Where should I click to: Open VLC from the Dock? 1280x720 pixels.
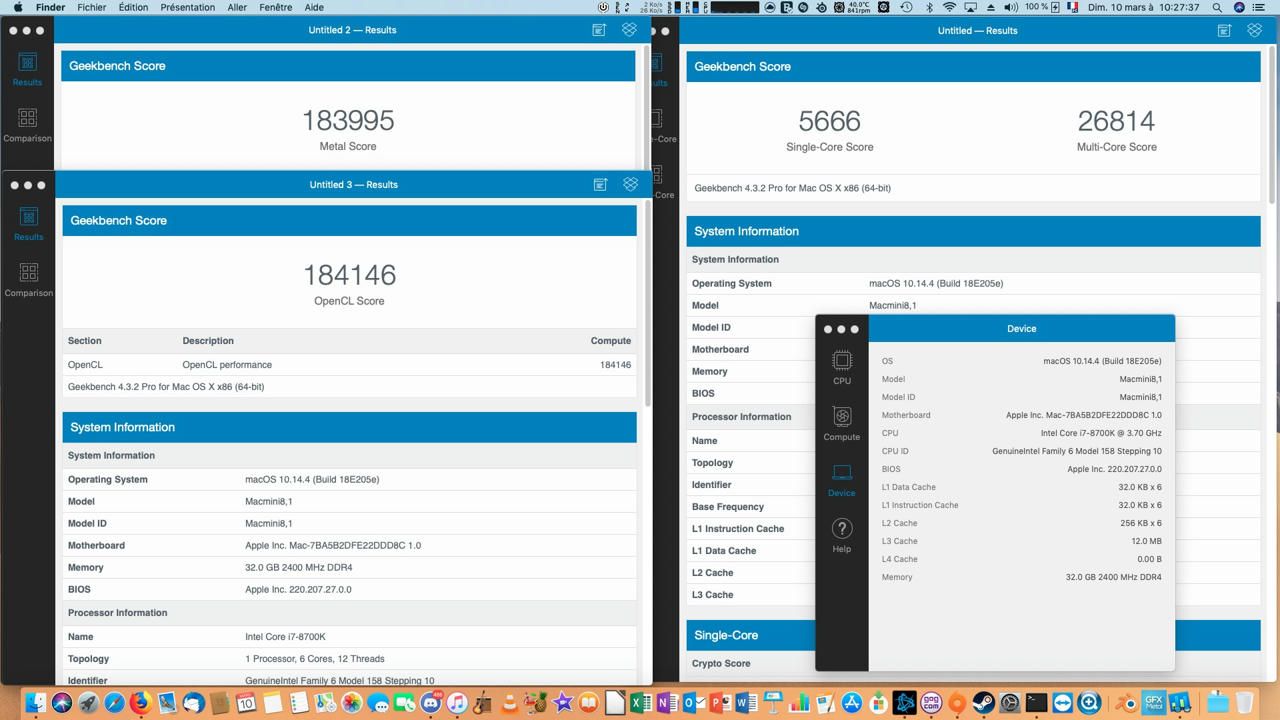click(509, 703)
